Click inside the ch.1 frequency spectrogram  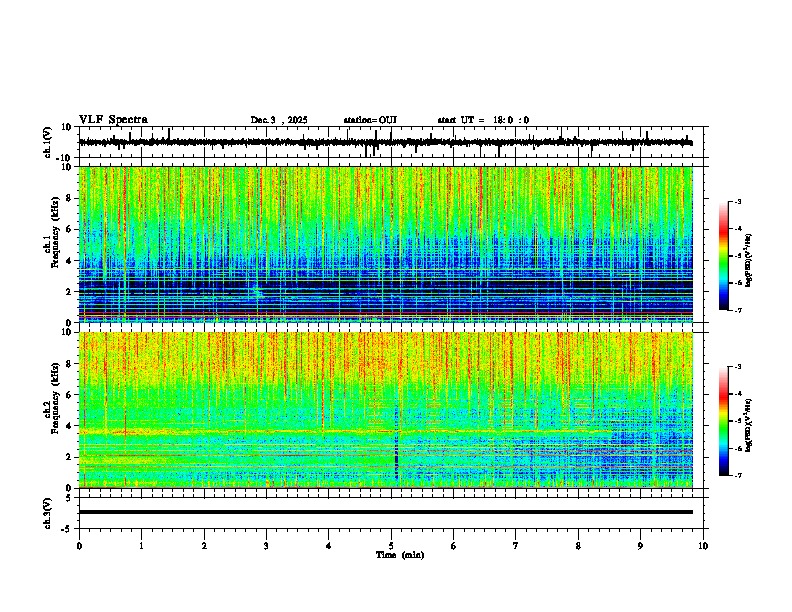click(386, 244)
